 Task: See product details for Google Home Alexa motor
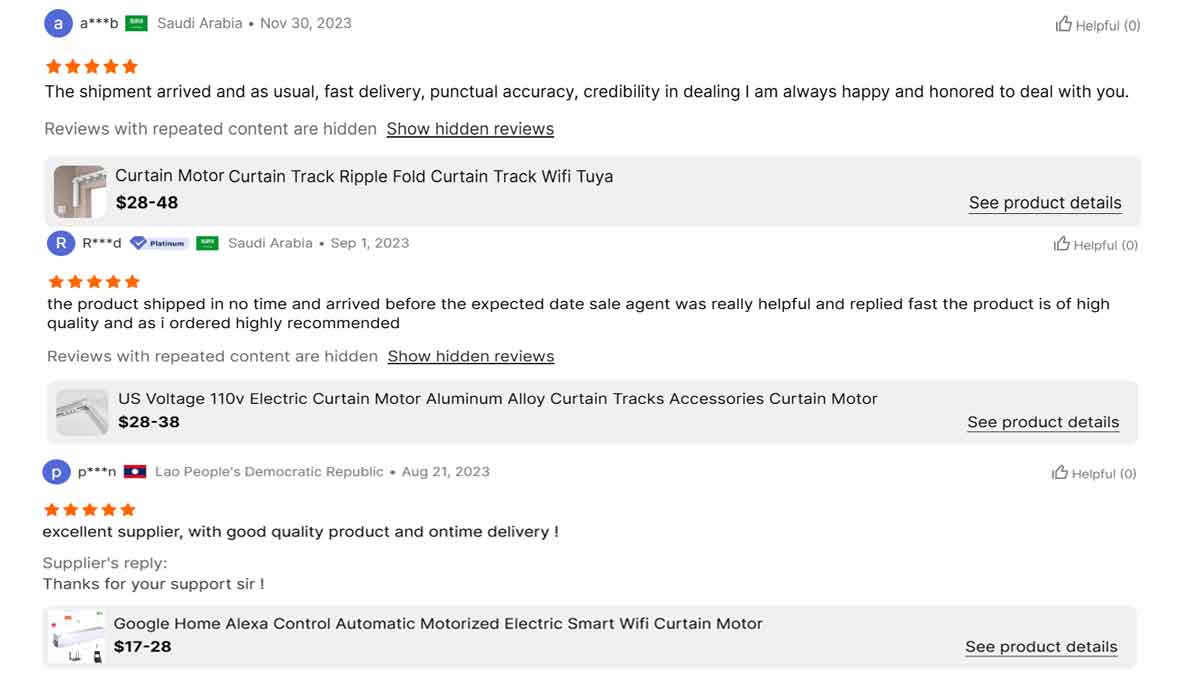[x=1041, y=647]
